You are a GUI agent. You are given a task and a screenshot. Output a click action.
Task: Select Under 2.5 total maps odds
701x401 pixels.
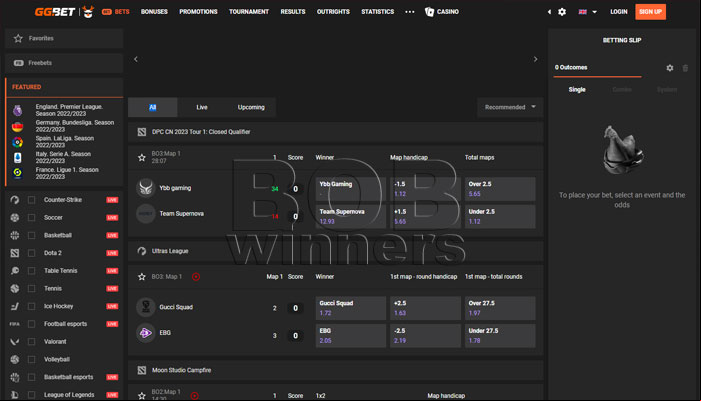(500, 216)
